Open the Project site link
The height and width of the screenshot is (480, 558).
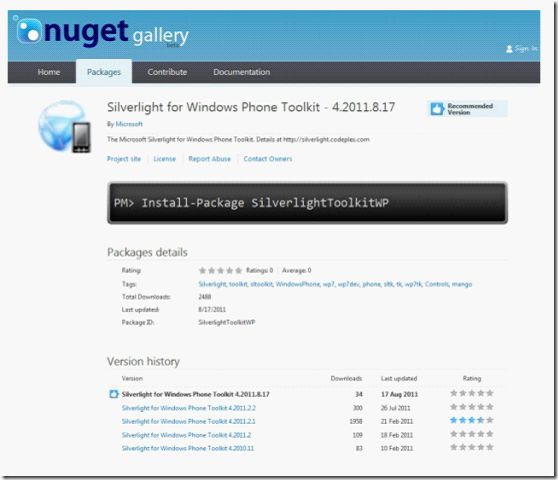coord(124,159)
